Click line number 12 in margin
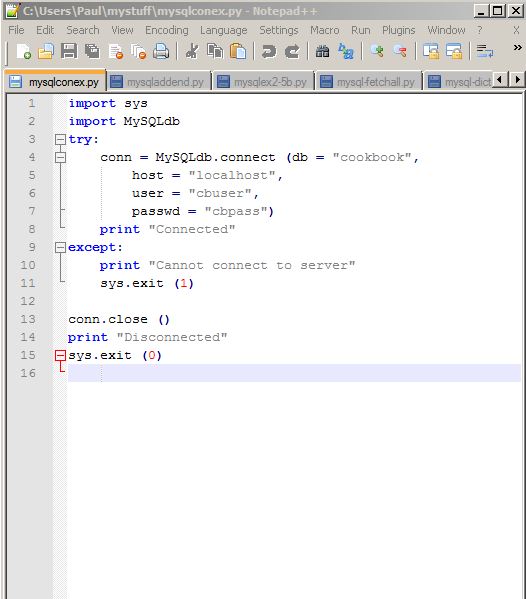526x599 pixels. click(x=28, y=301)
